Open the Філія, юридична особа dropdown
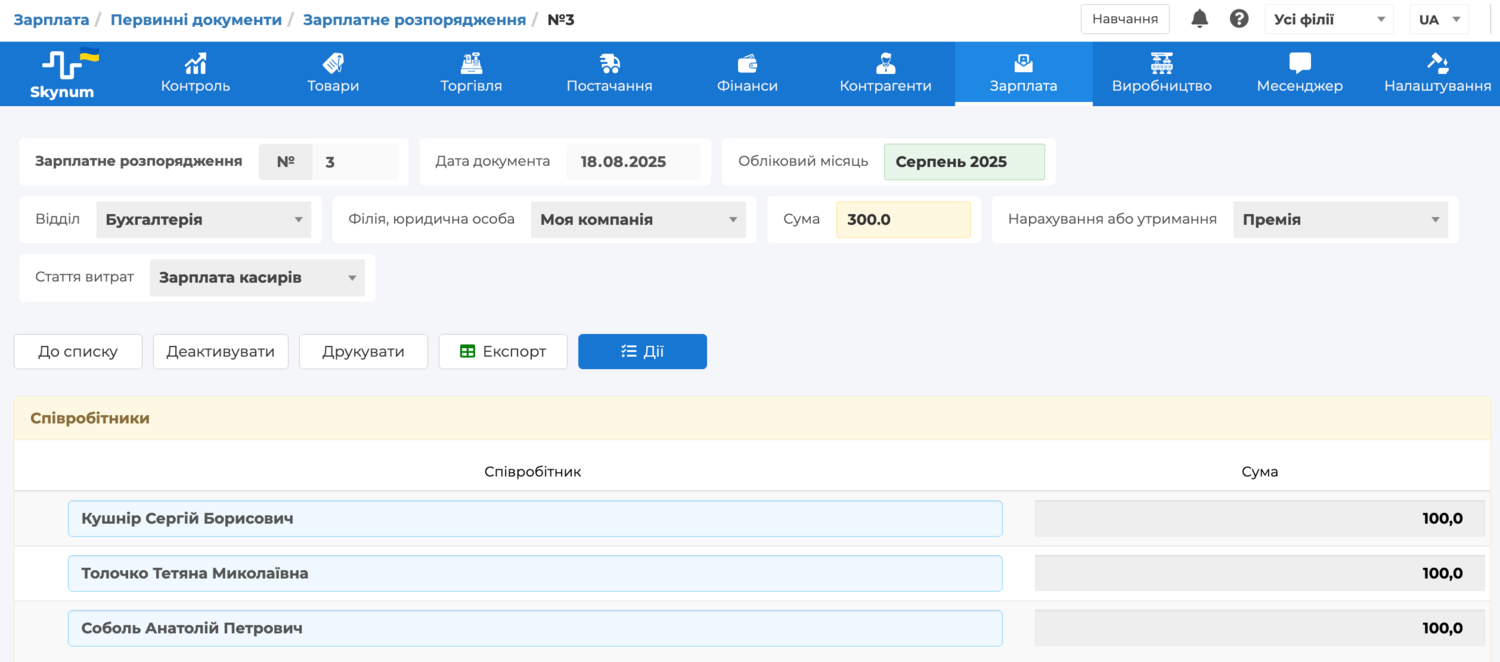Screen dimensions: 1500x662 coord(638,220)
